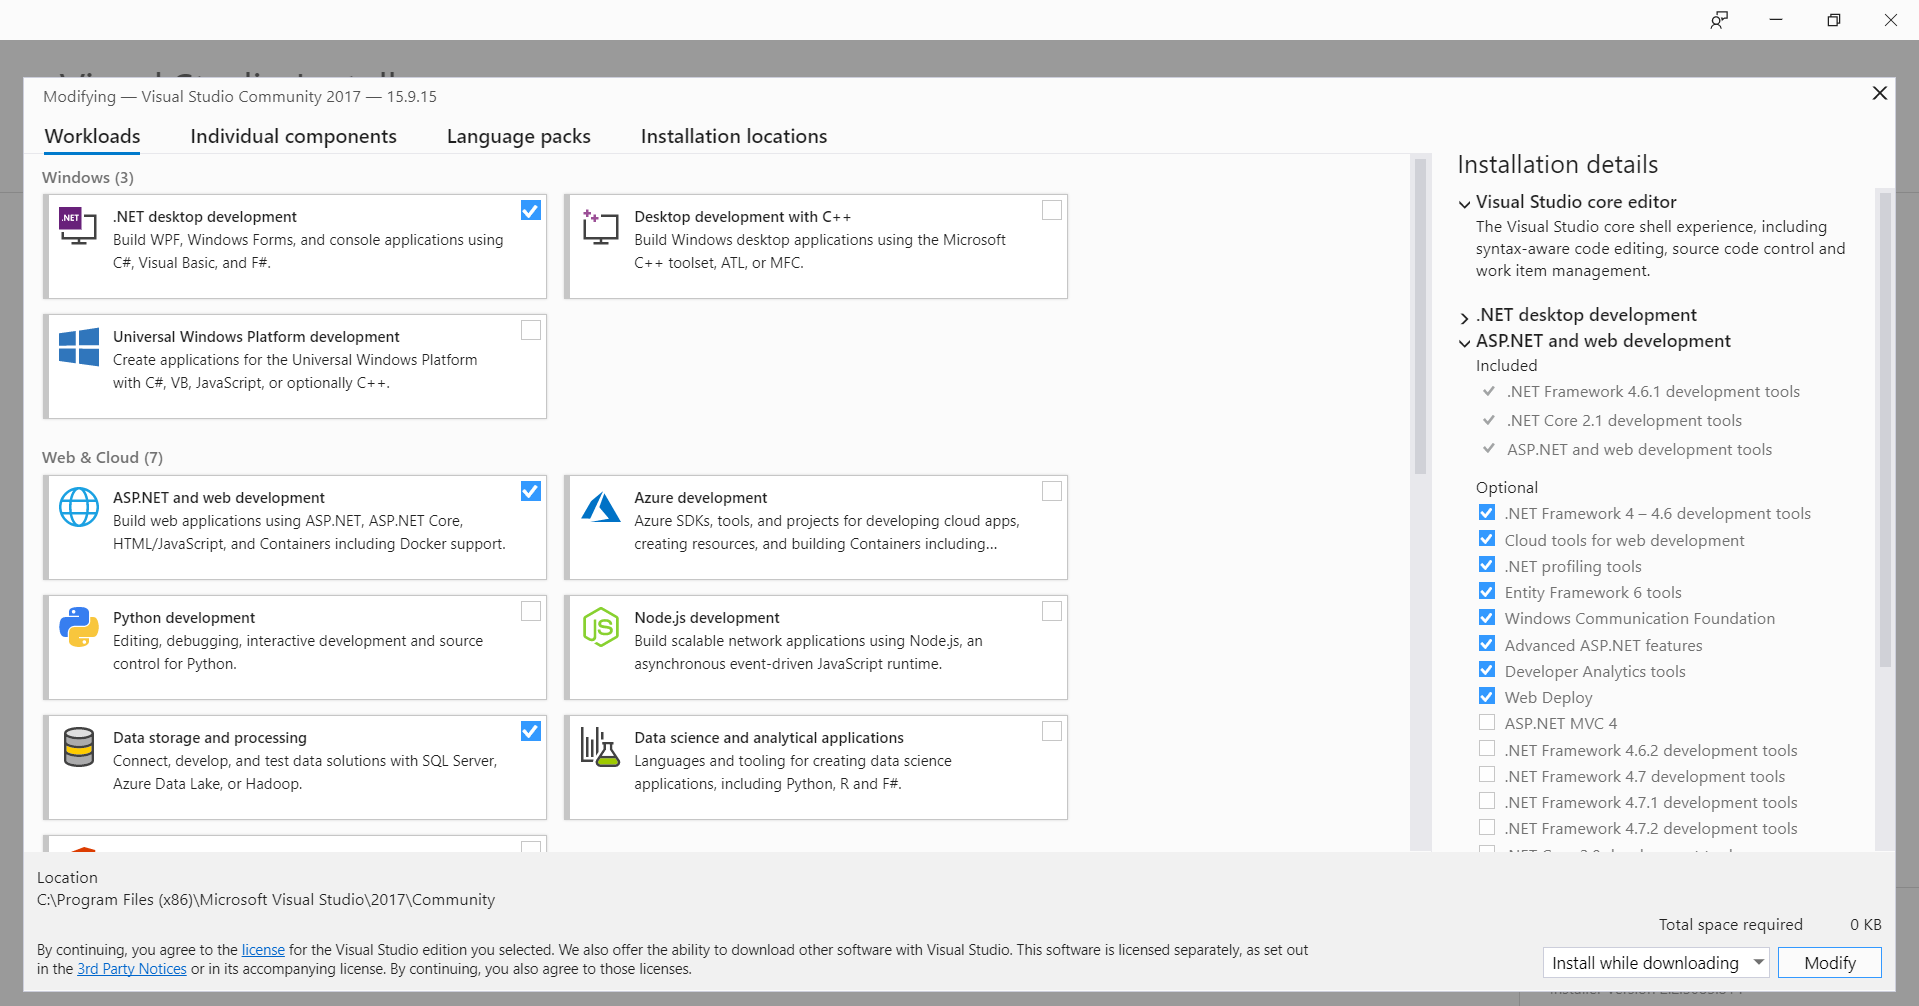Close the Modifying dialog with the X

(x=1880, y=93)
